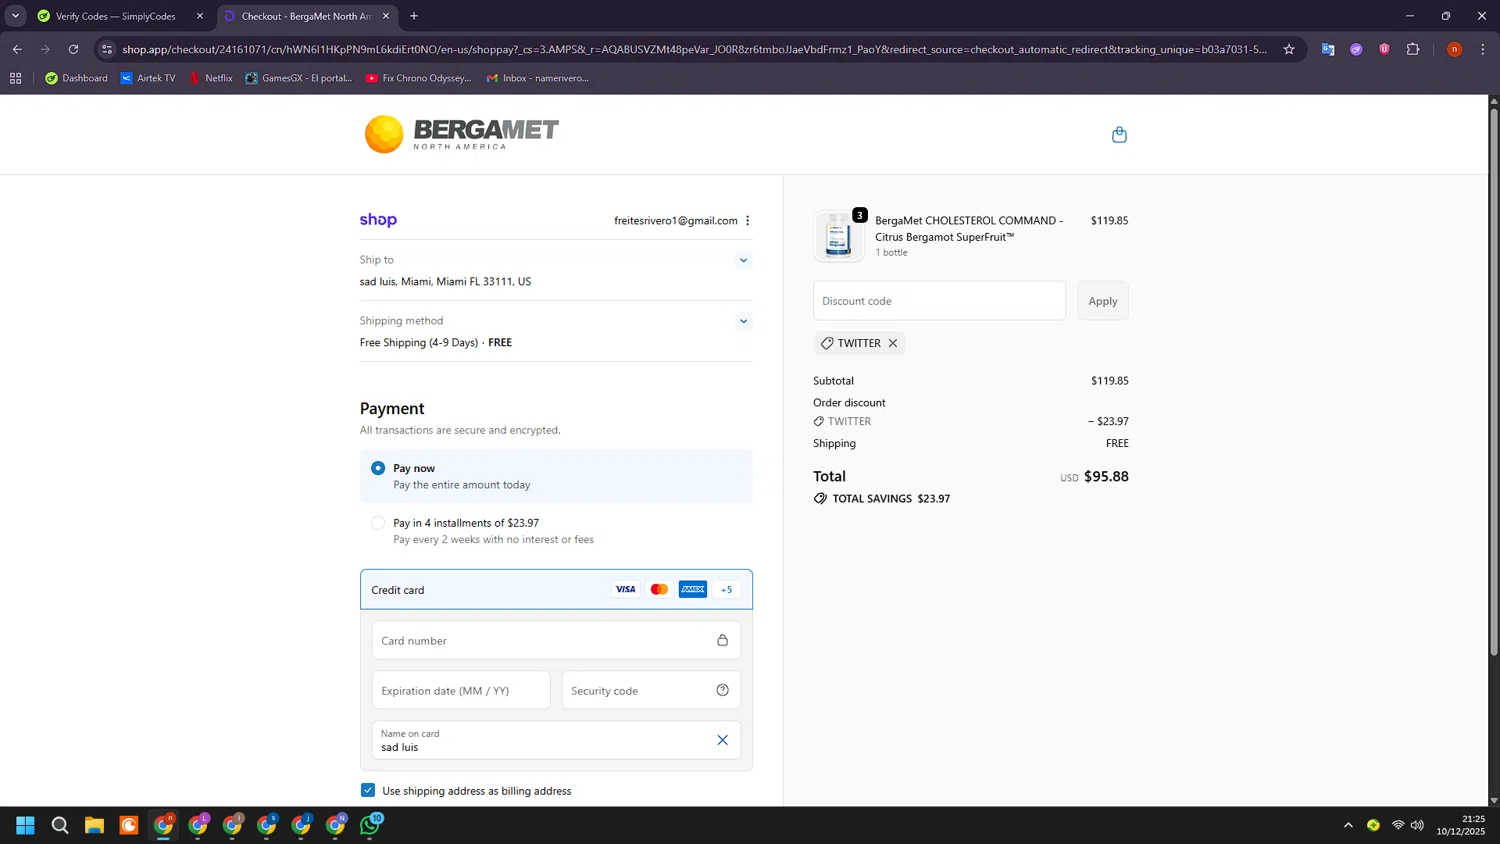1500x844 pixels.
Task: Focus the Card number field
Action: pos(556,640)
